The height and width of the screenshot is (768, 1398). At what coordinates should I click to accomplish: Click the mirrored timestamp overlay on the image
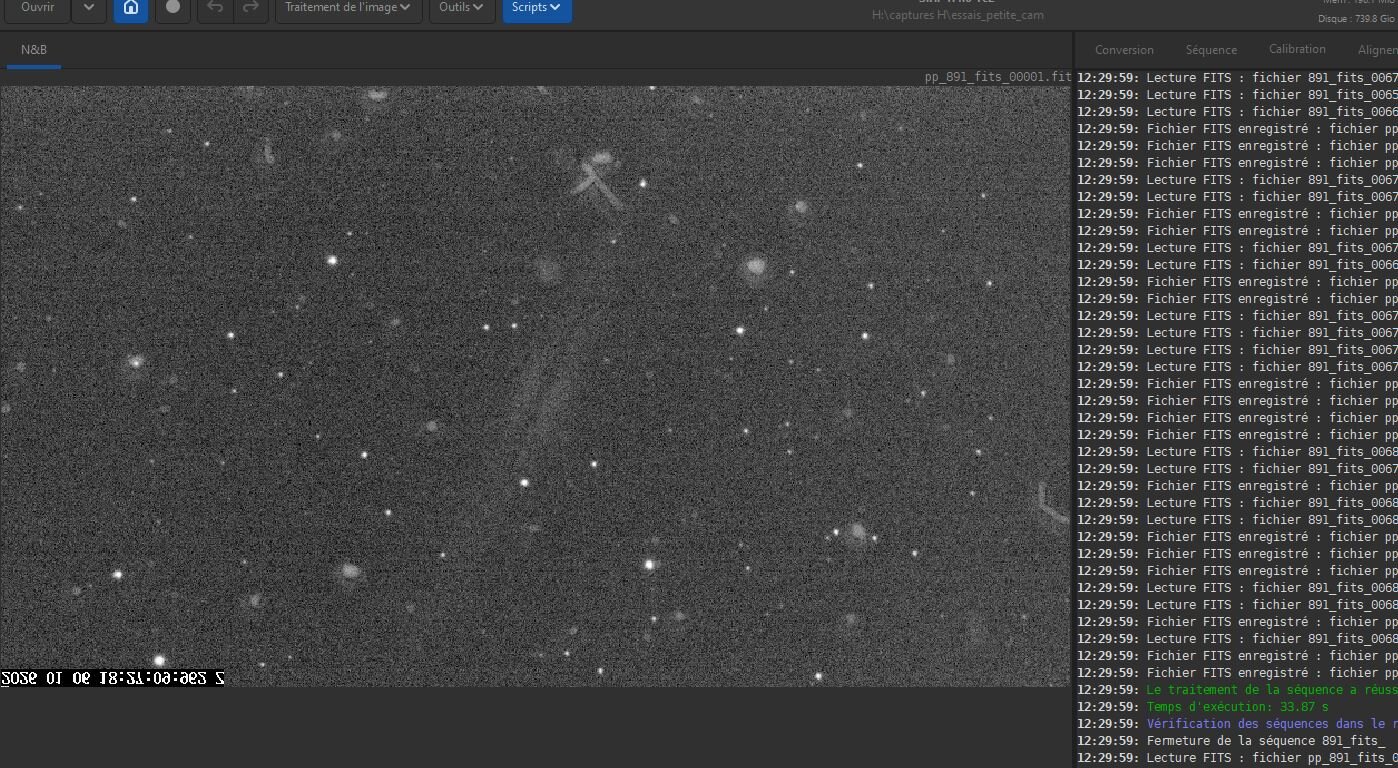(112, 678)
